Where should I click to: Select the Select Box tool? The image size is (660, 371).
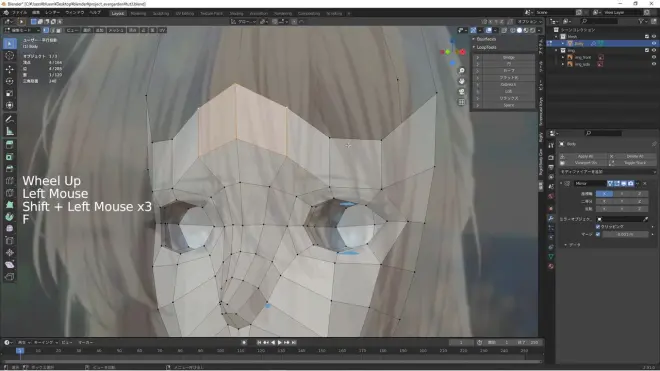click(10, 43)
